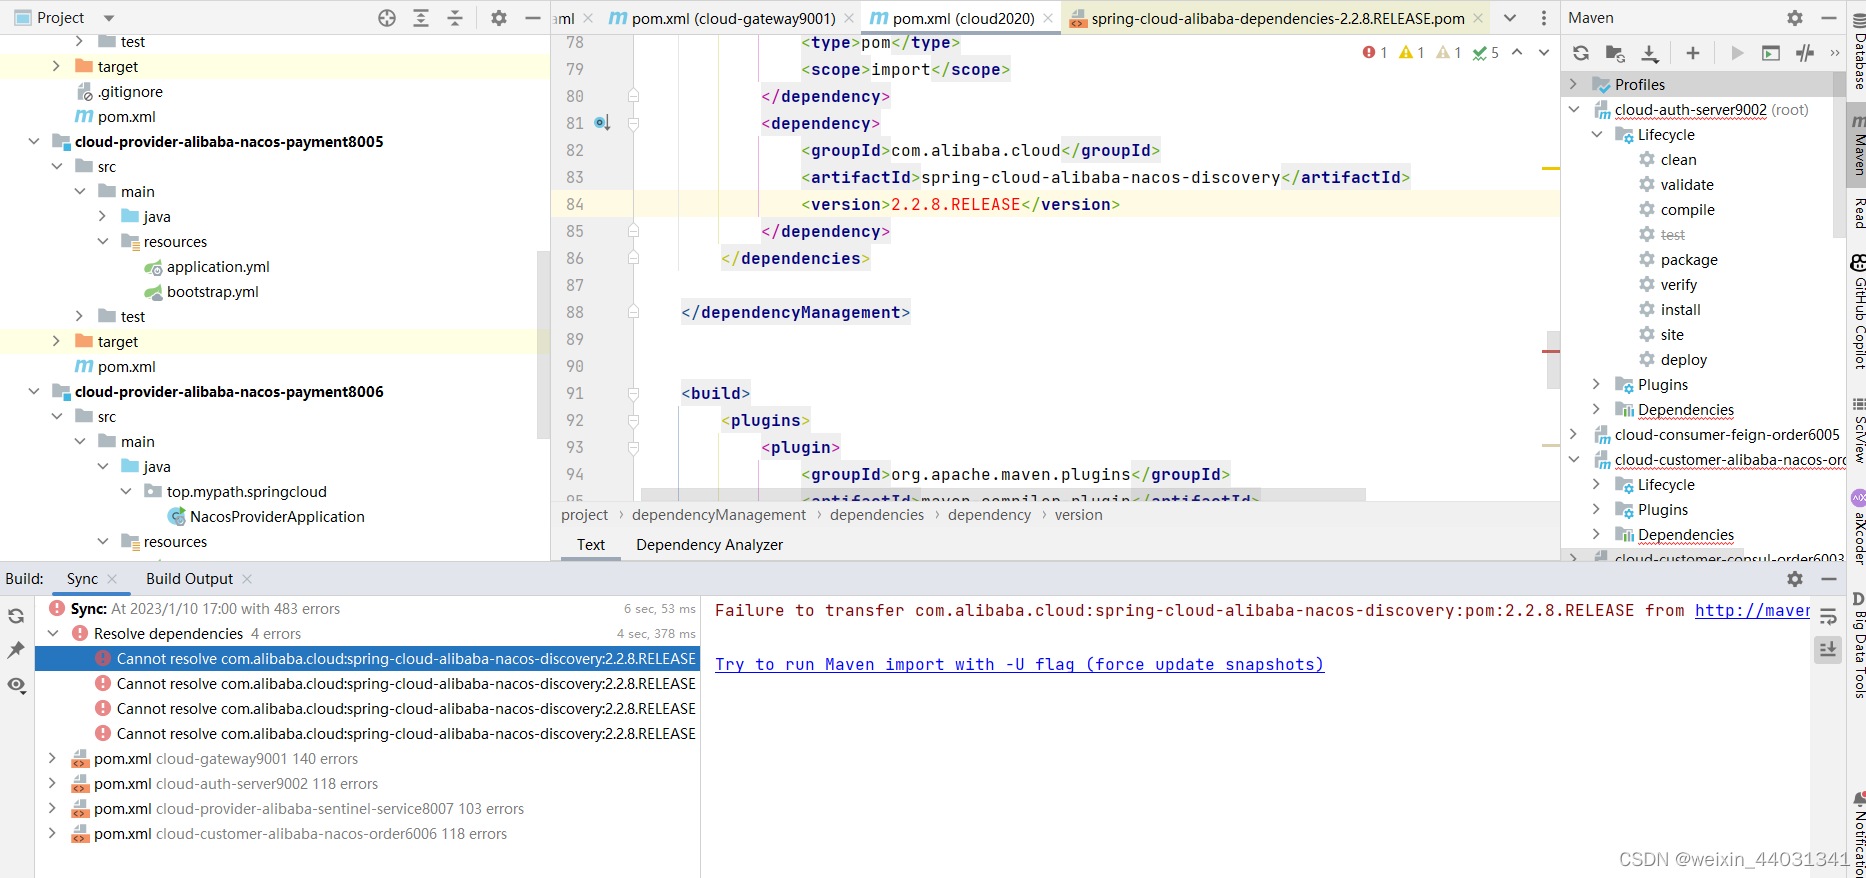Hide the Maven tool window

[1829, 18]
